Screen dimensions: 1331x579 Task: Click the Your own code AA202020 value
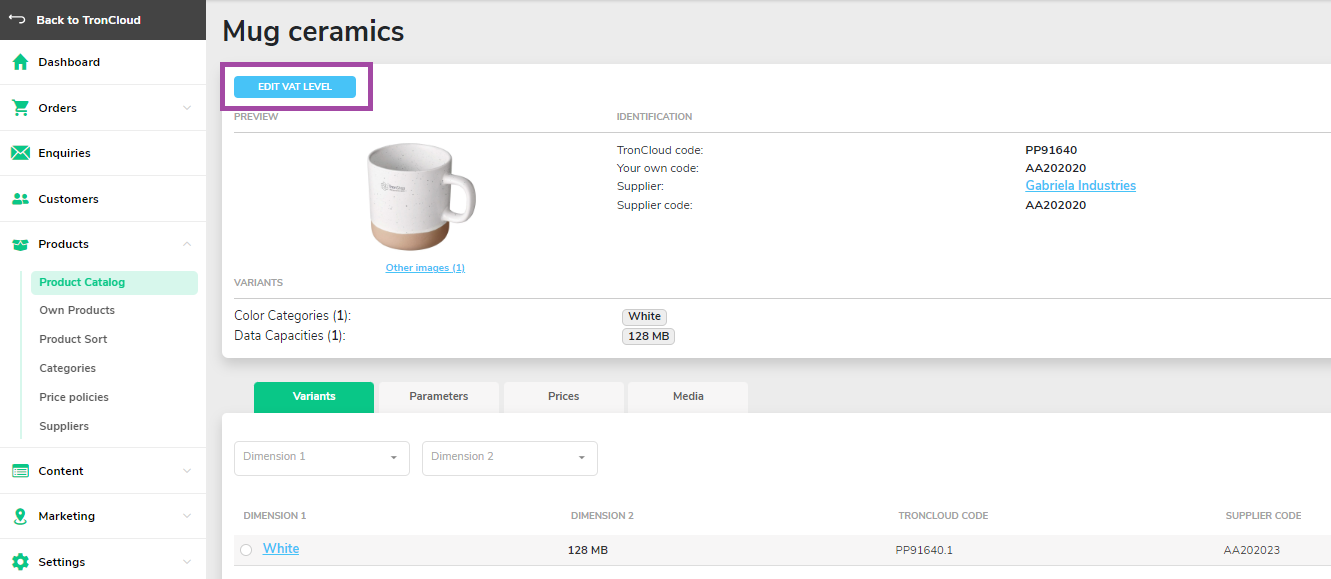[1056, 168]
